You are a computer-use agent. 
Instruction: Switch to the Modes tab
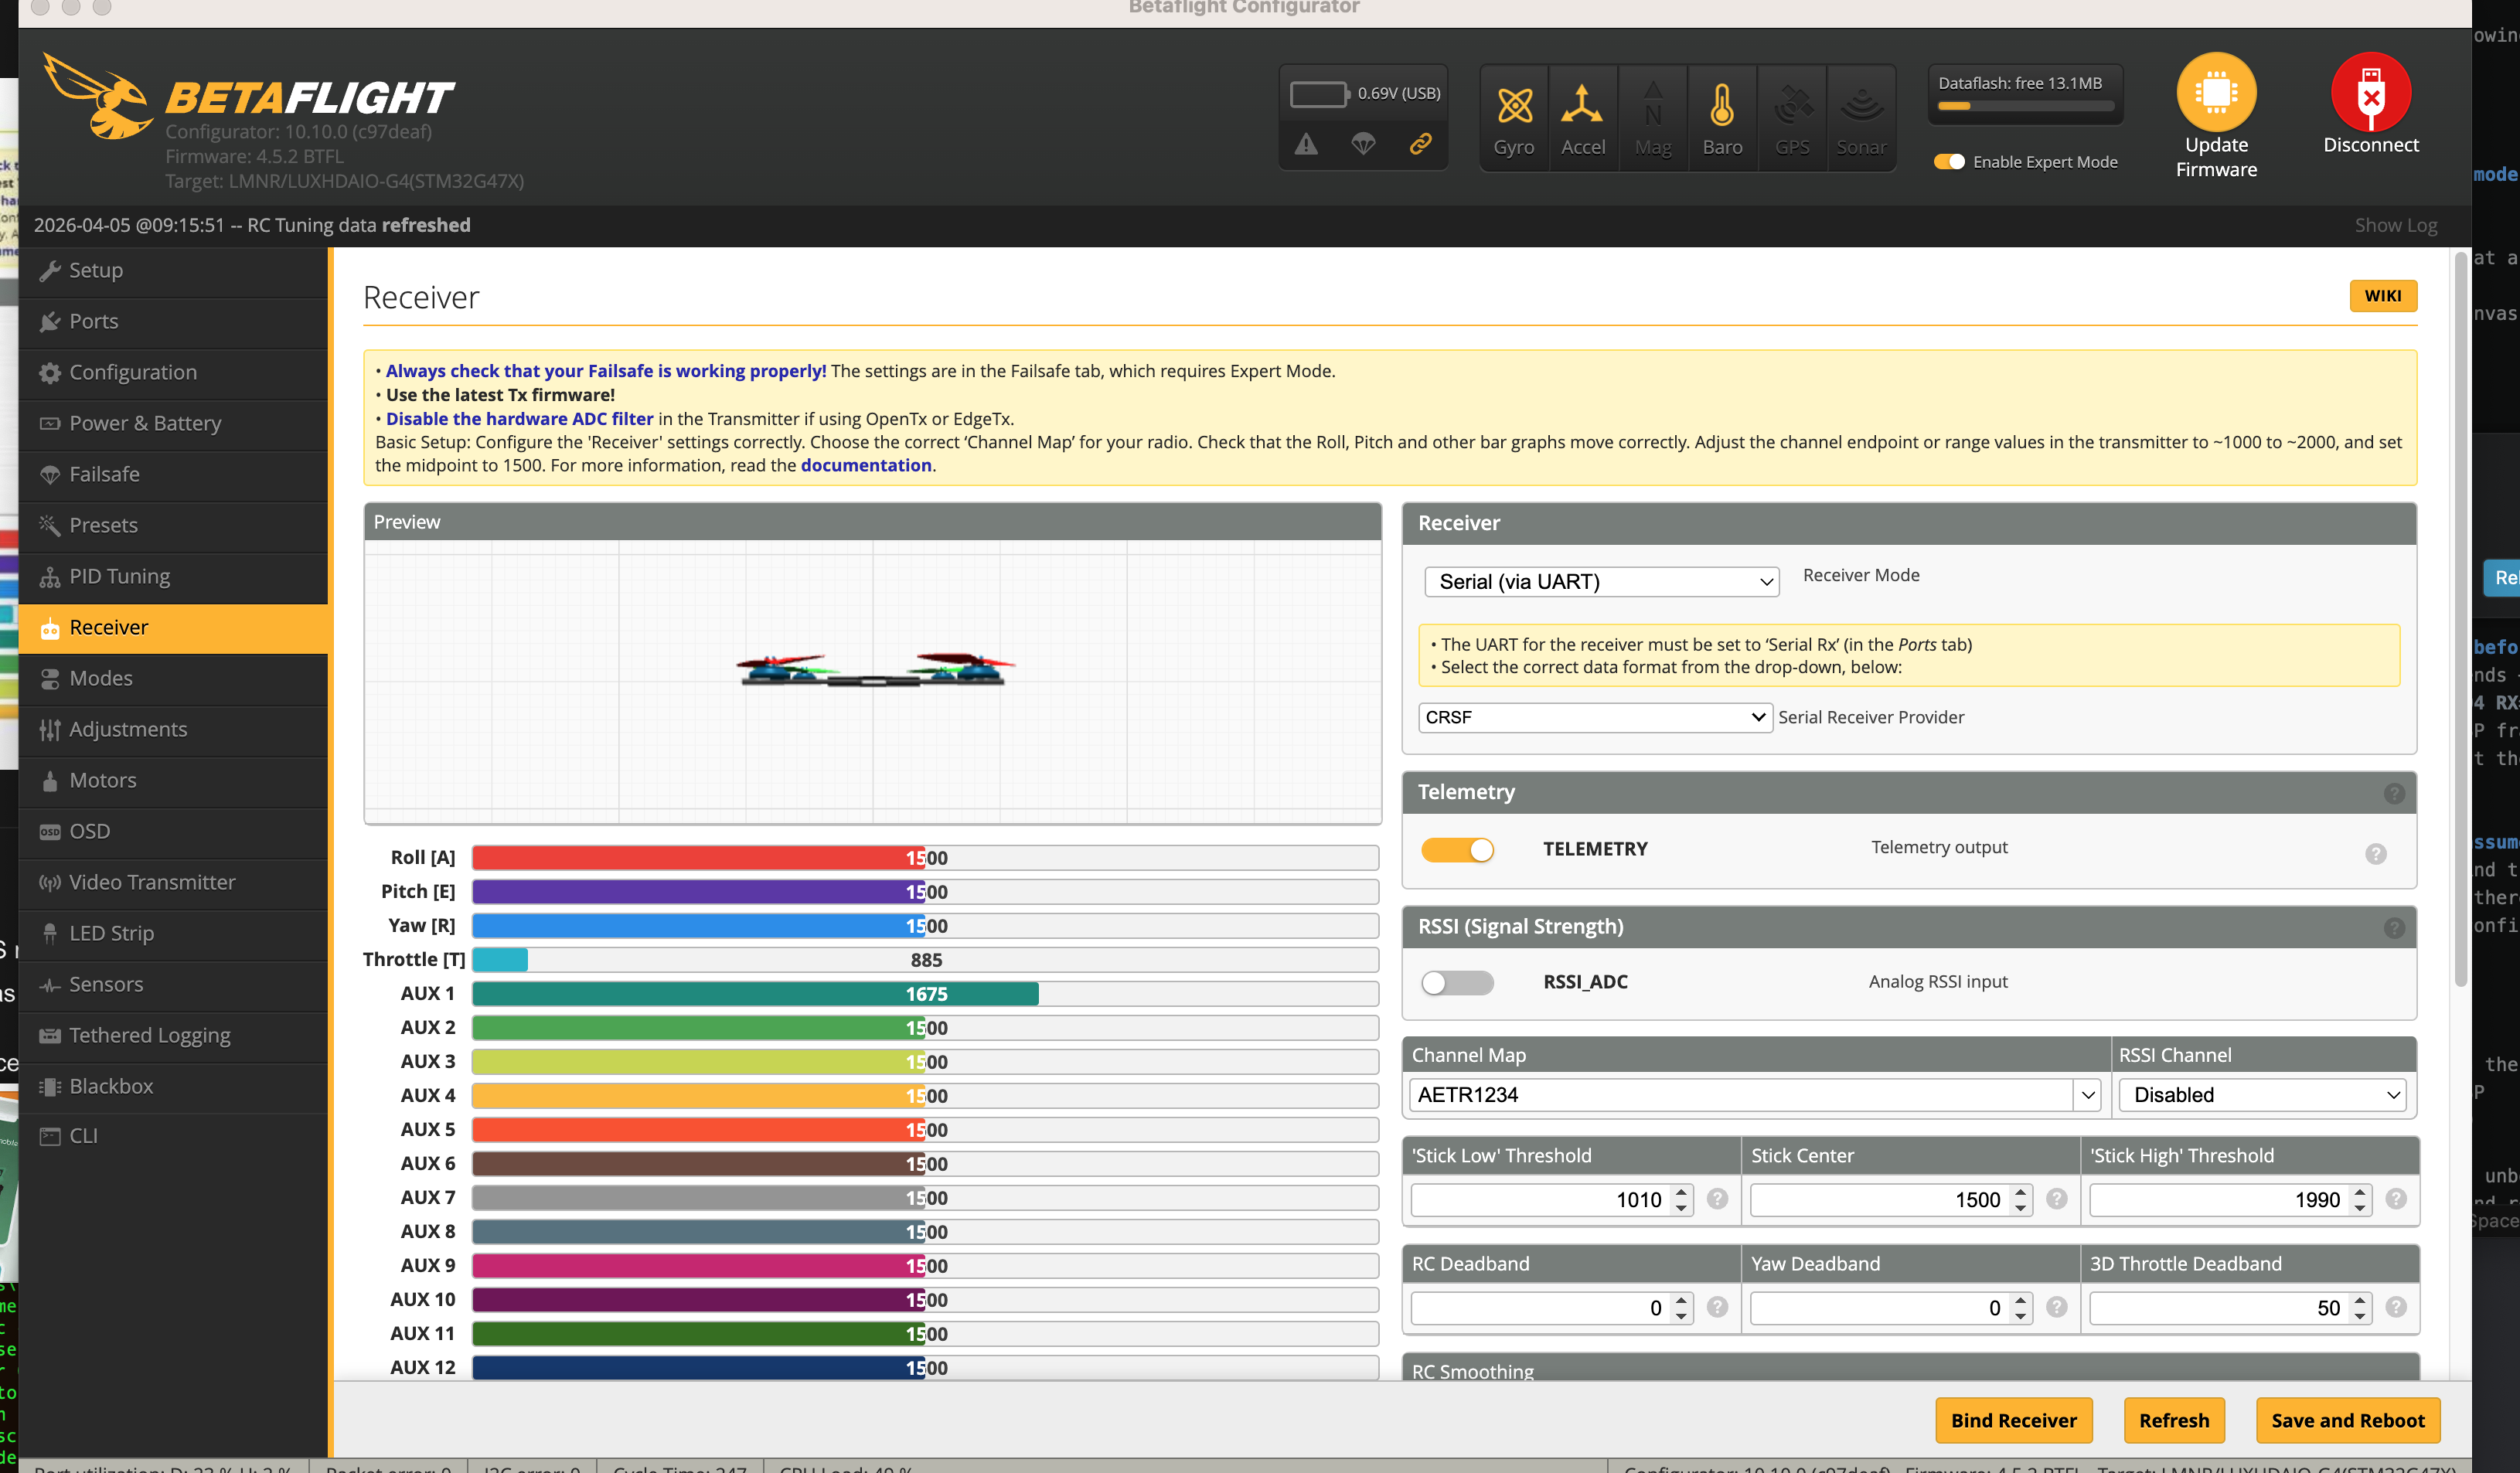tap(101, 678)
